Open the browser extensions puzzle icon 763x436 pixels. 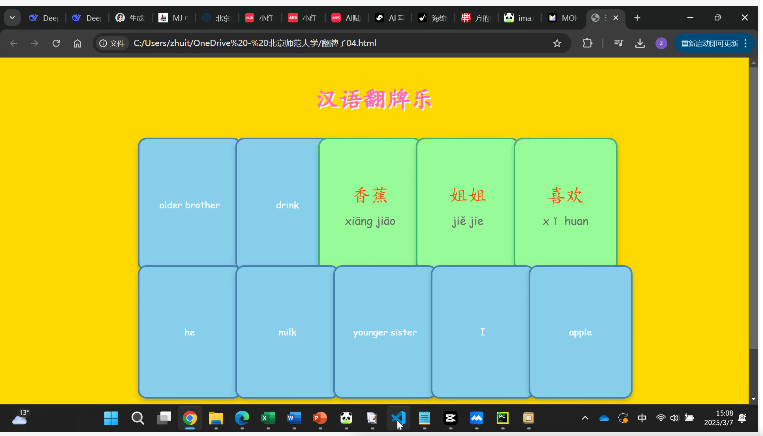[587, 43]
